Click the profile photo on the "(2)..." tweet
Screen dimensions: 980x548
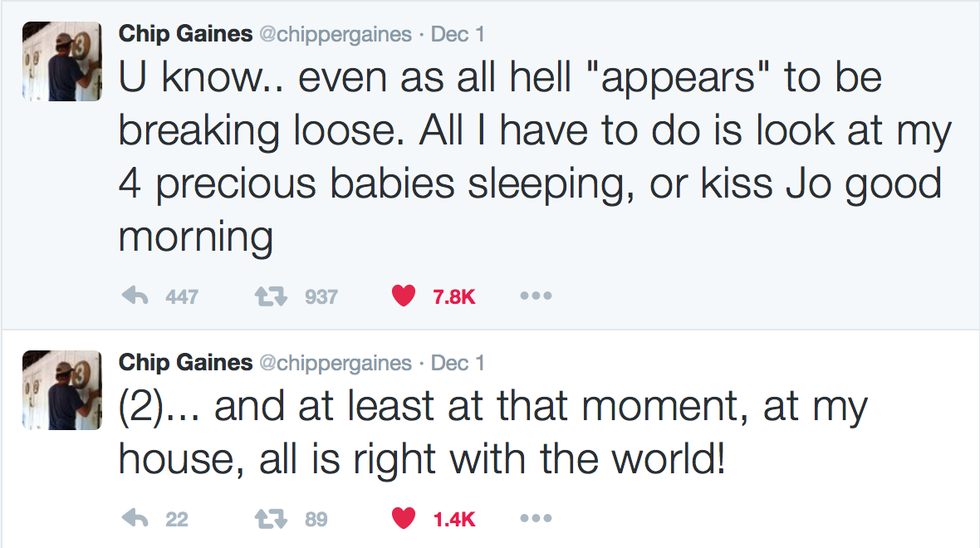[61, 389]
